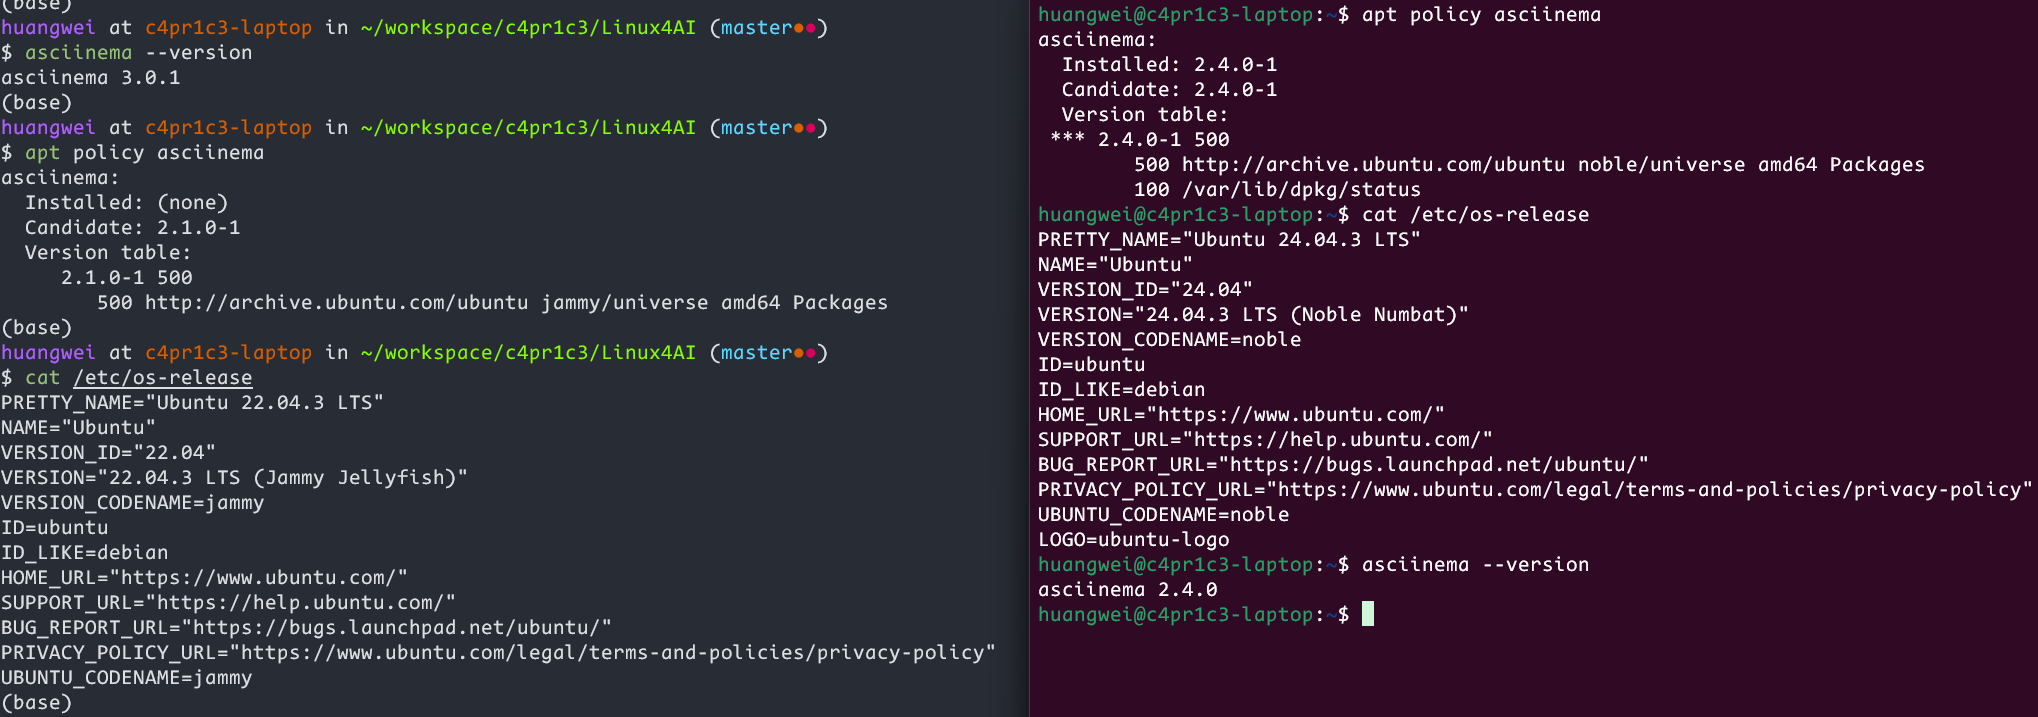The image size is (2038, 717).
Task: Click the underlined /etc/os-release path
Action: (x=162, y=377)
